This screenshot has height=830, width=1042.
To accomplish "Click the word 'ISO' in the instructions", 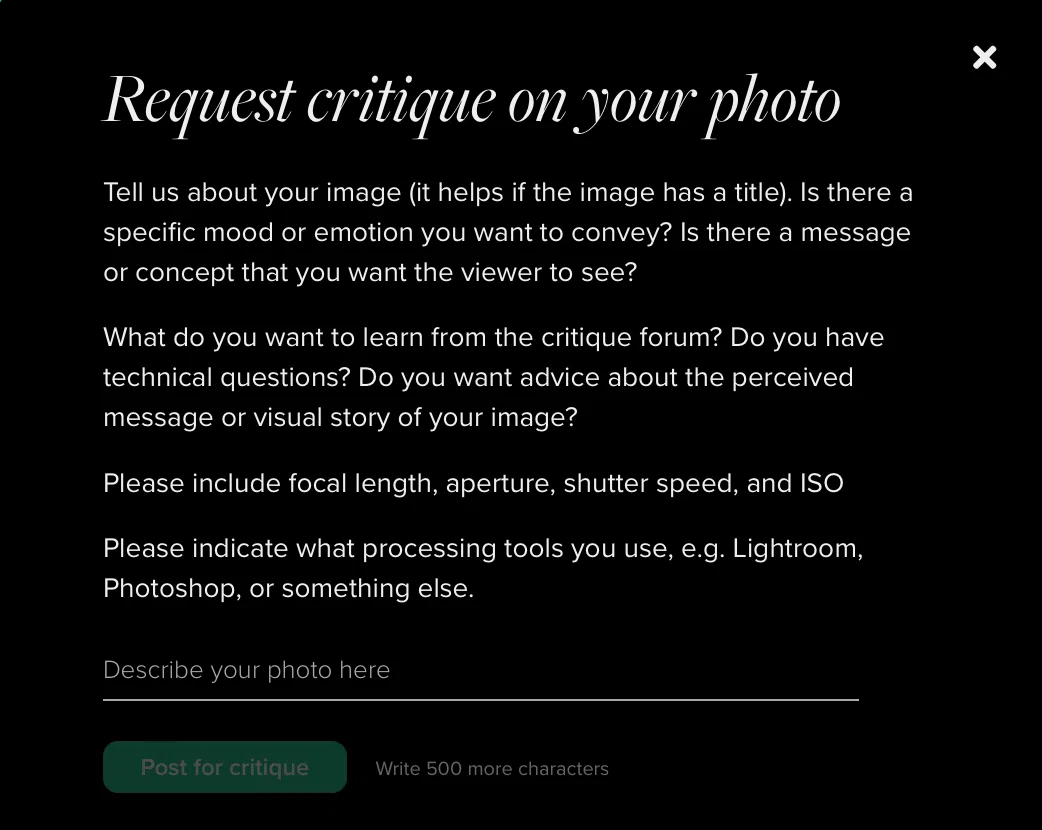I will (821, 483).
